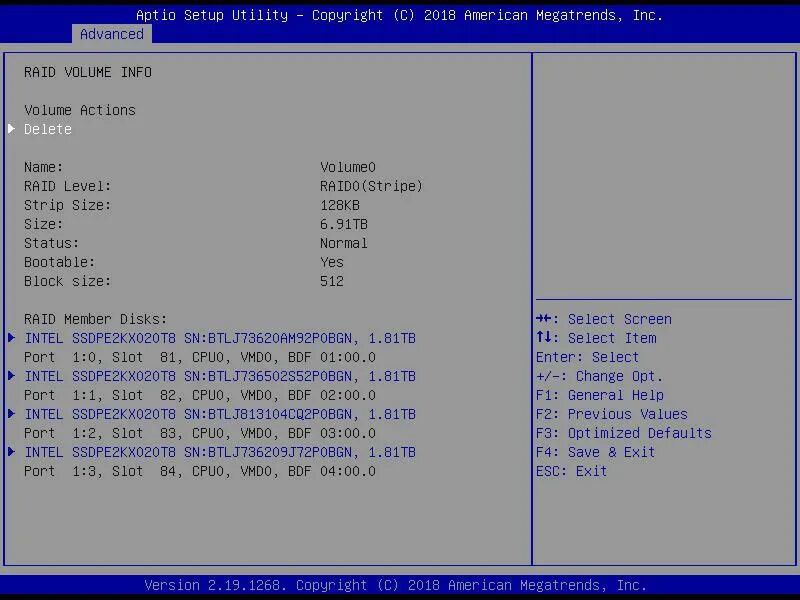The width and height of the screenshot is (800, 600).
Task: Click the Block size: label
Action: [67, 281]
